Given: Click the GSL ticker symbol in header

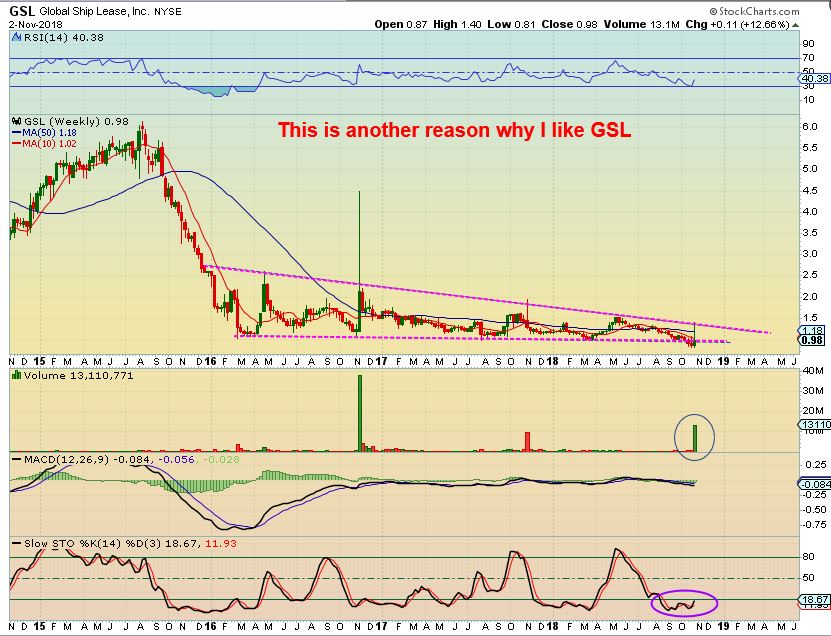Looking at the screenshot, I should coord(22,11).
